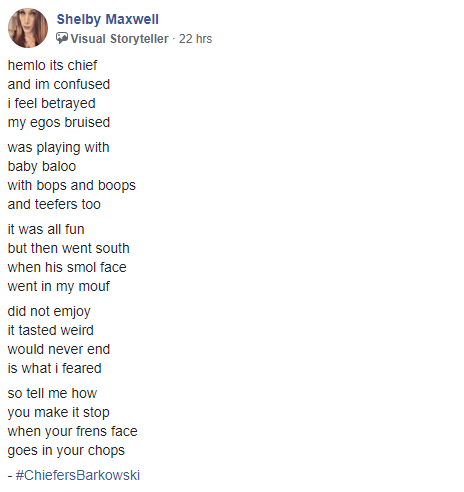This screenshot has height=492, width=464.
Task: Select the Visual Storyteller badge label
Action: coord(119,39)
